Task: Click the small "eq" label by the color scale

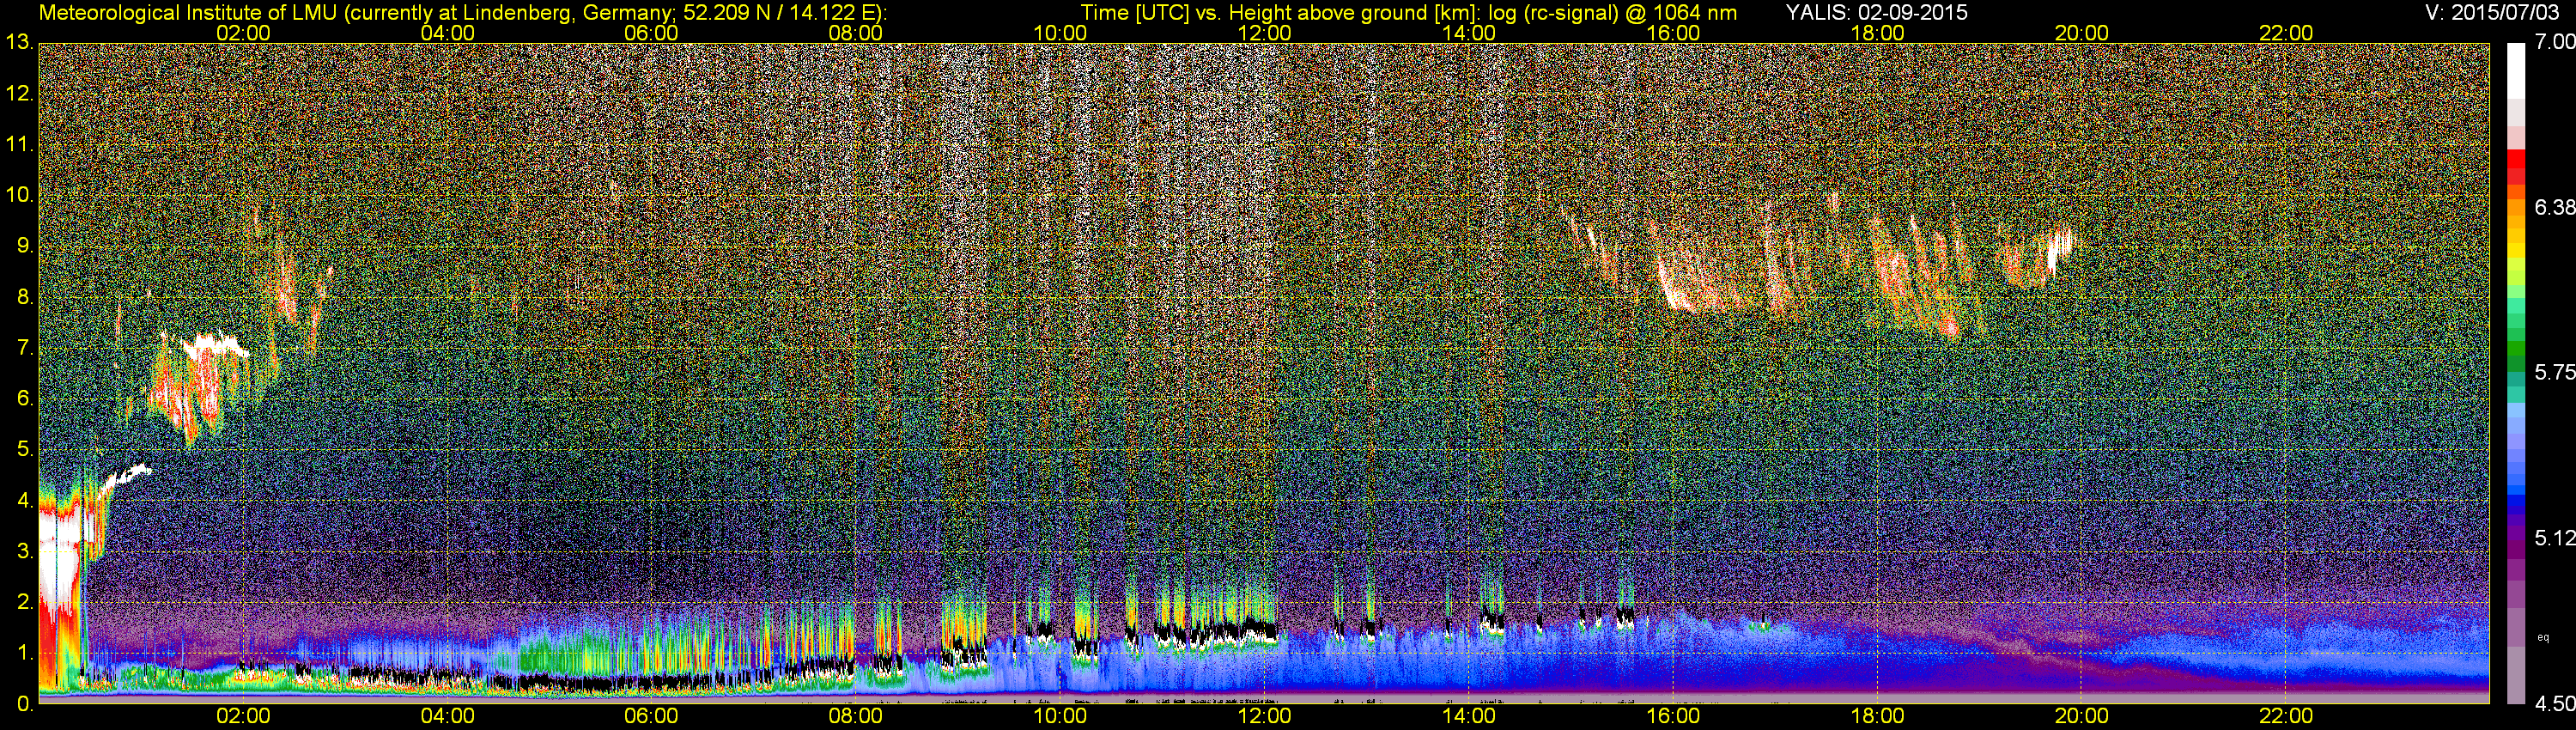Action: click(x=2543, y=637)
